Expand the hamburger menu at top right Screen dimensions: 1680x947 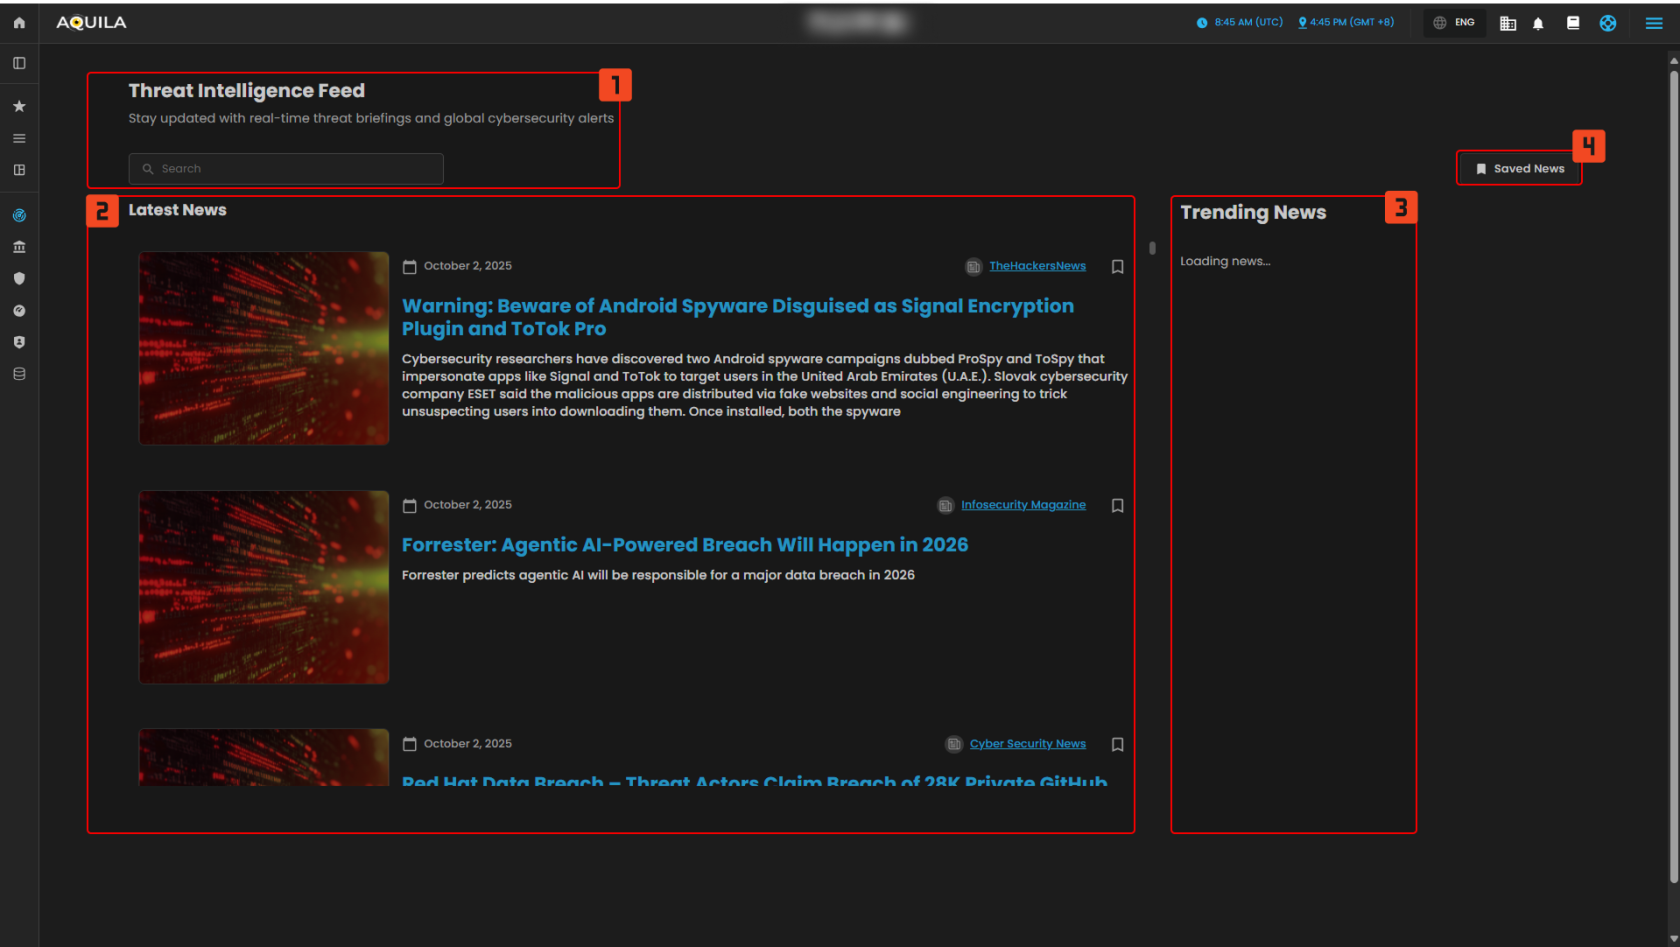(x=1654, y=23)
